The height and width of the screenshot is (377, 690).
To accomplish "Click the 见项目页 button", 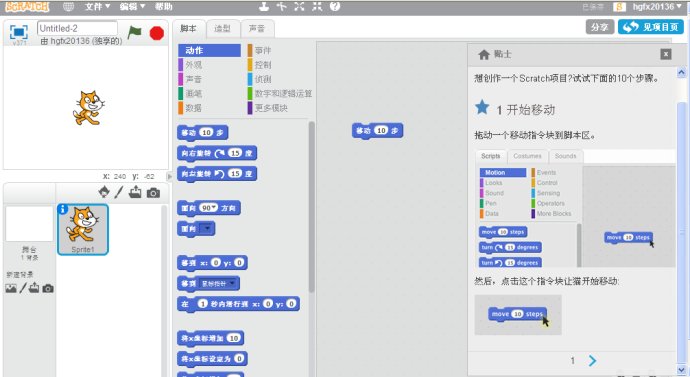I will pos(650,27).
